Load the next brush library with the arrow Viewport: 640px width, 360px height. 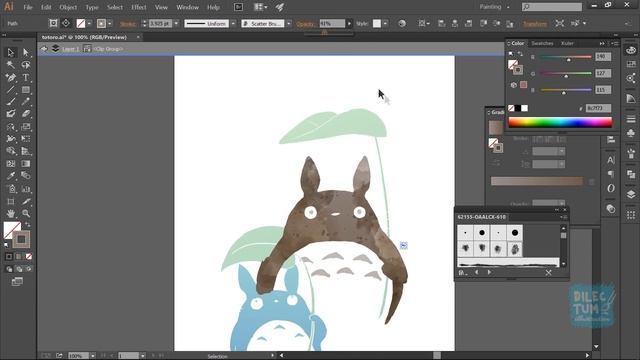click(489, 272)
